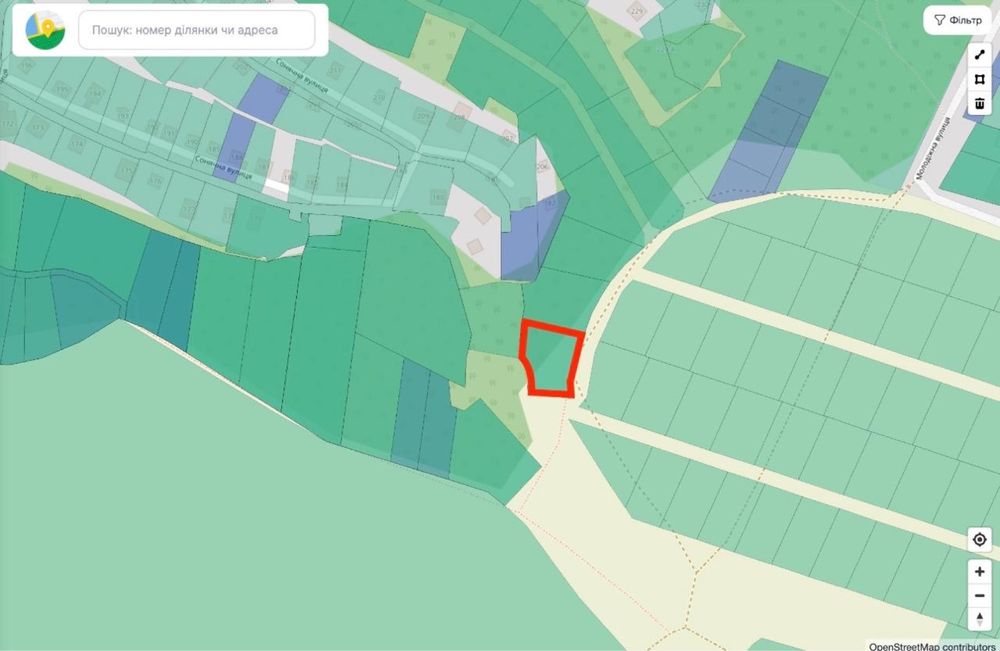Click the funnel icon beside Фільтр
This screenshot has width=1000, height=651.
[x=939, y=20]
